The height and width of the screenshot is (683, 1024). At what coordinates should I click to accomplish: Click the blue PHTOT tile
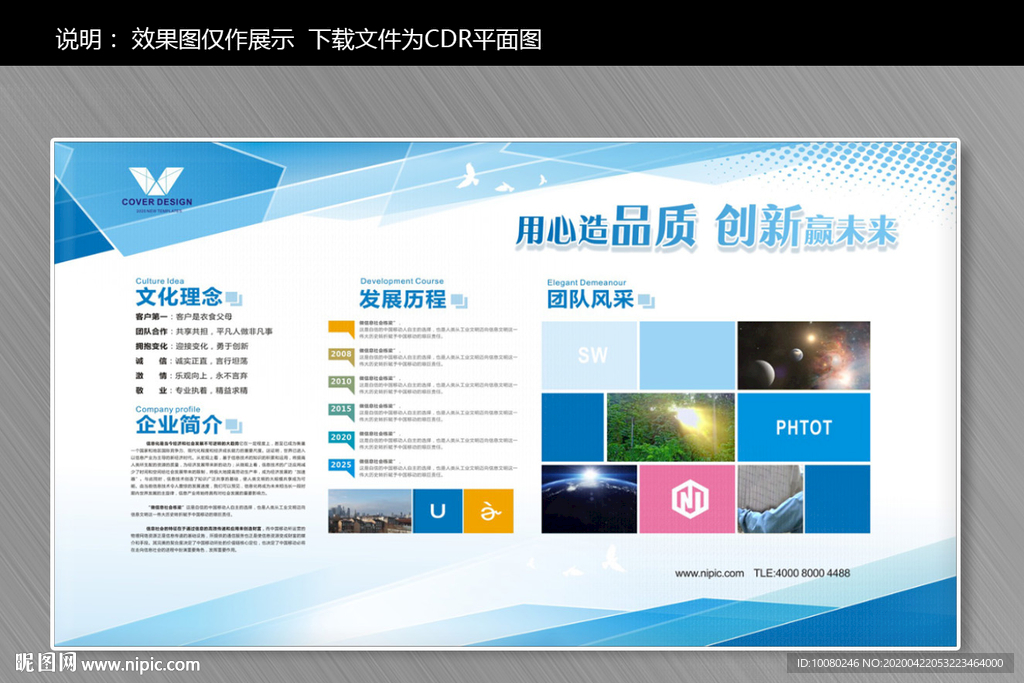pyautogui.click(x=804, y=427)
